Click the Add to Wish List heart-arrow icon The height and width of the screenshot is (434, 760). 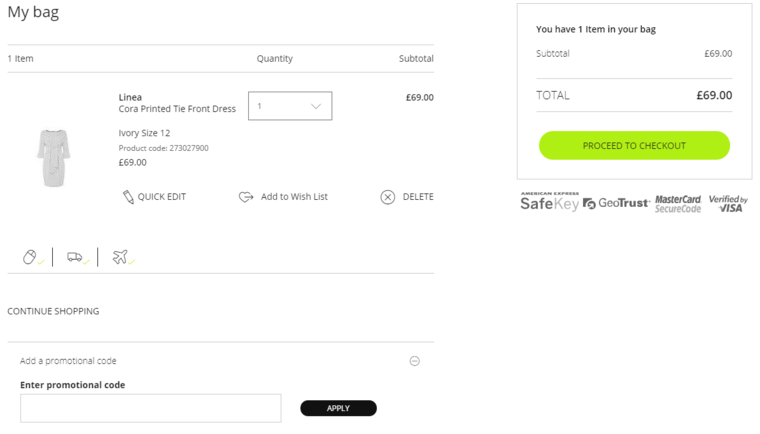pyautogui.click(x=246, y=197)
